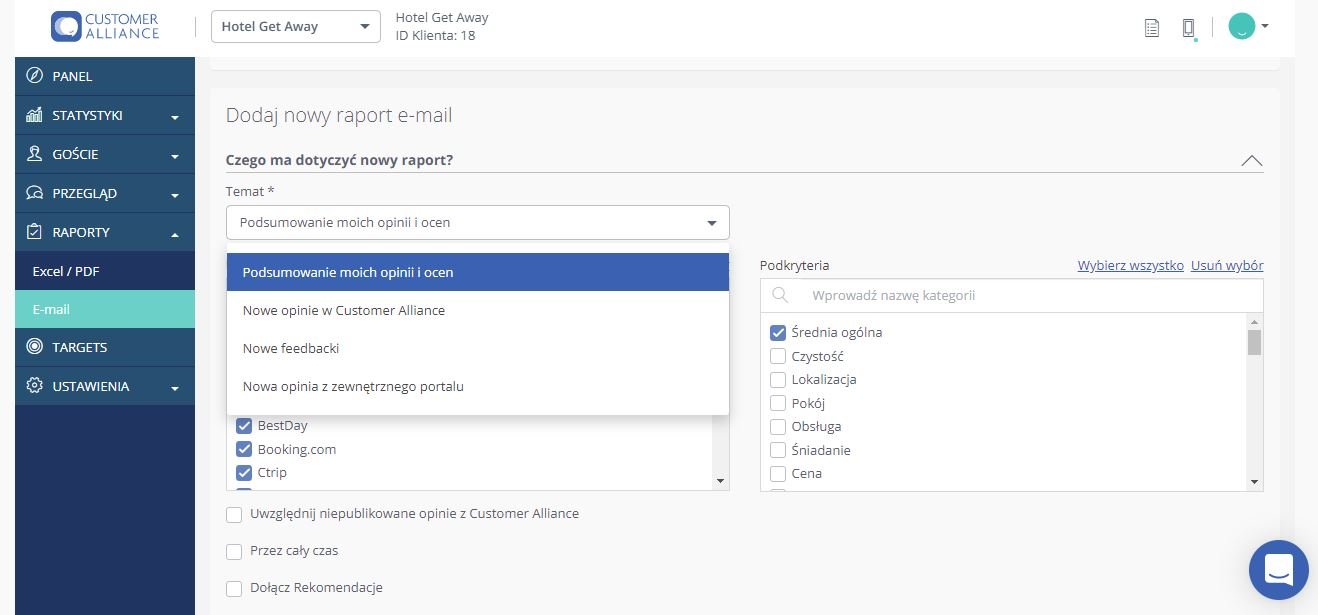Viewport: 1318px width, 615px height.
Task: Open the chat support bubble
Action: tap(1279, 570)
